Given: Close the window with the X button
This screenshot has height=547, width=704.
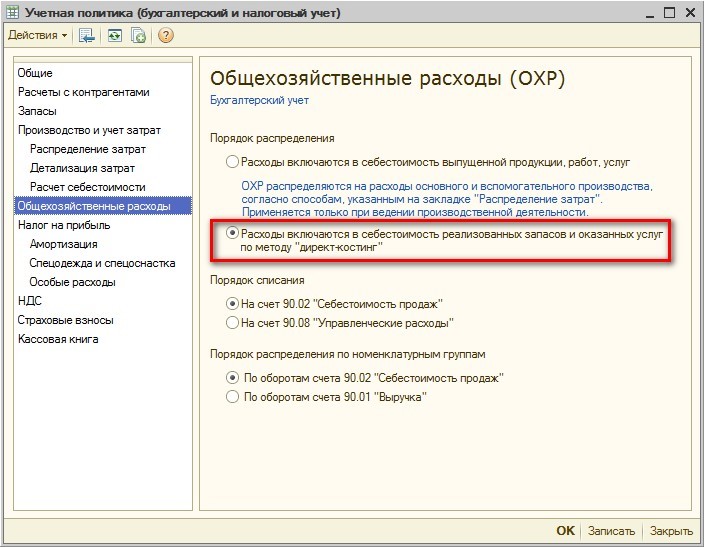Looking at the screenshot, I should pyautogui.click(x=691, y=13).
